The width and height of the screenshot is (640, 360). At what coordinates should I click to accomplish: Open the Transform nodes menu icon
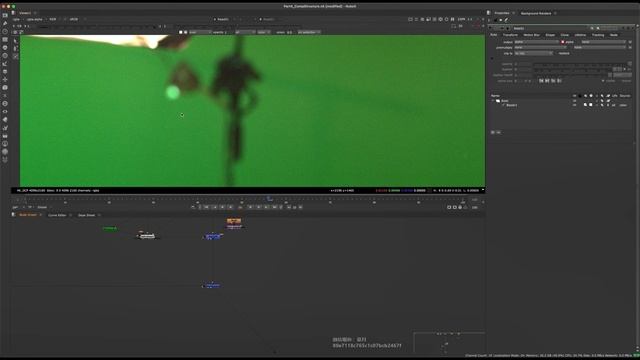pos(5,80)
